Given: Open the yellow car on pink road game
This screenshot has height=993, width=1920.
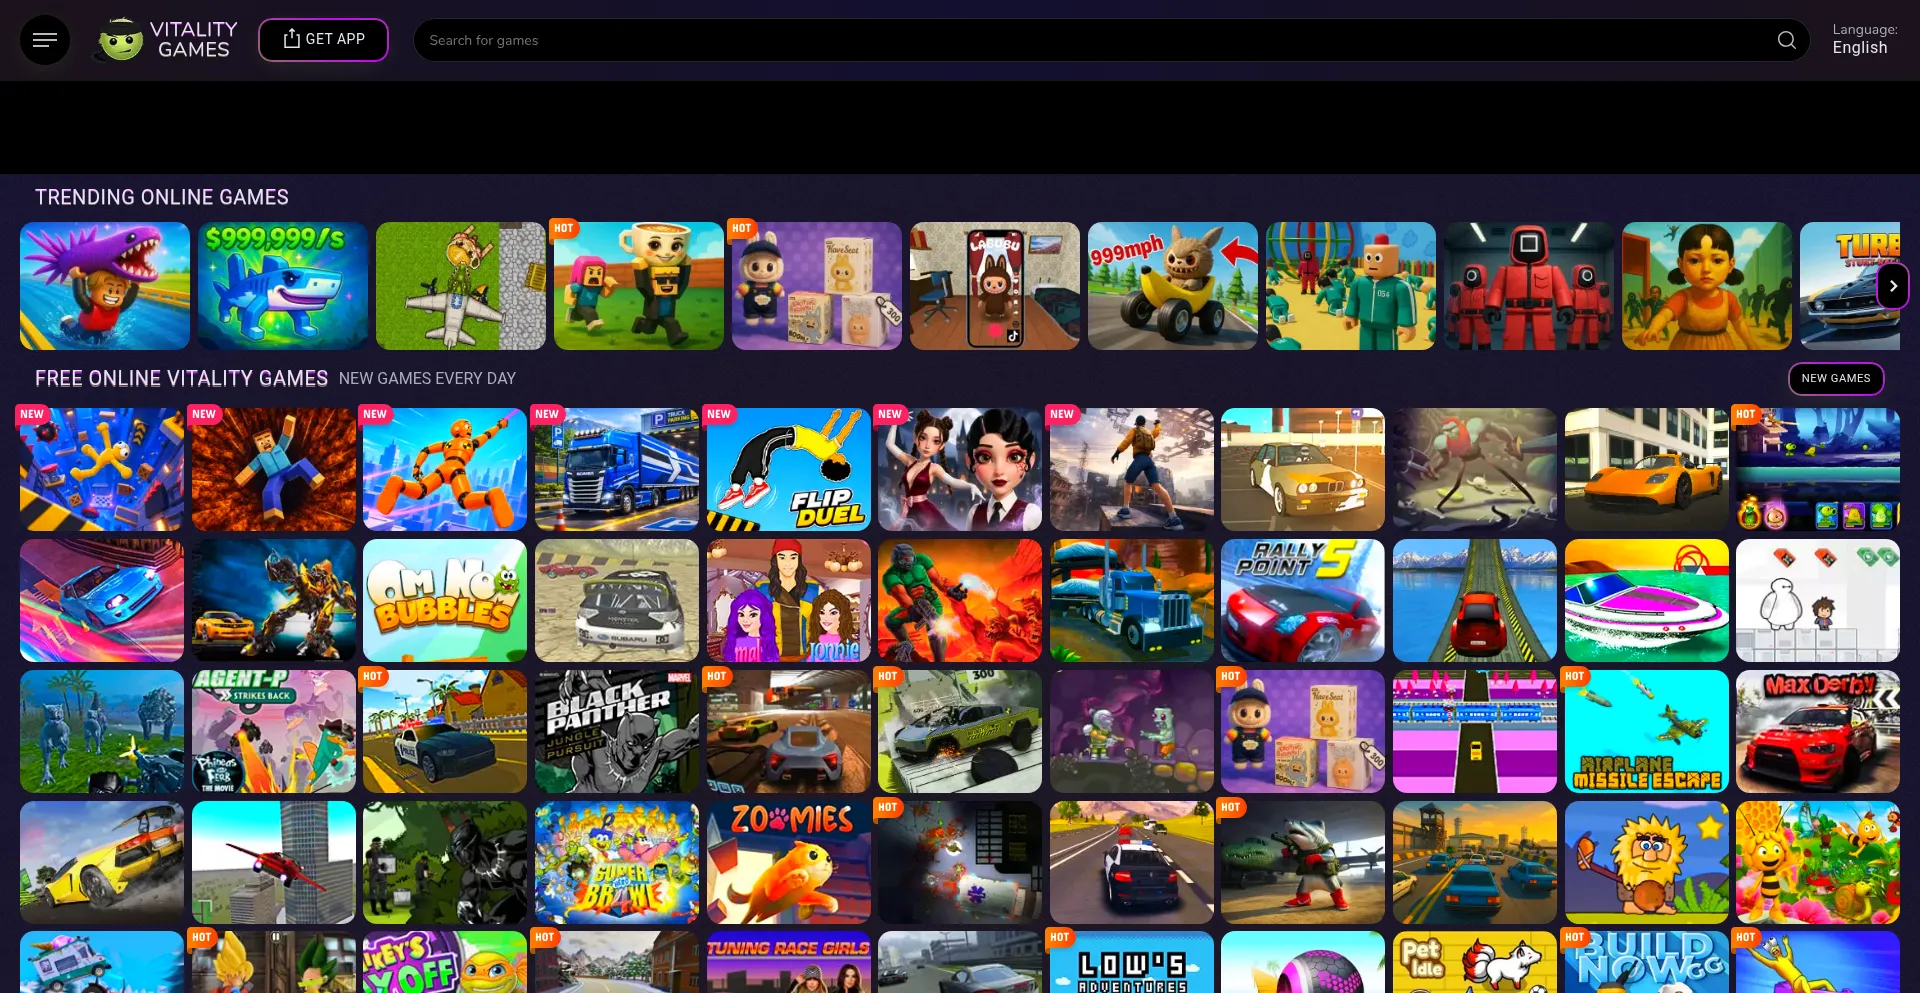Looking at the screenshot, I should click(1475, 731).
